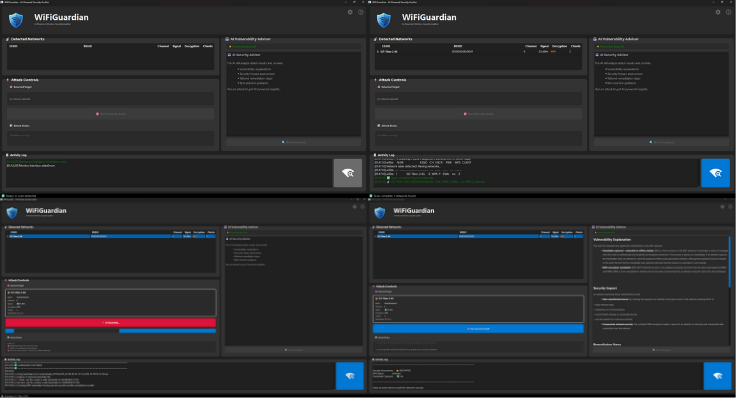
Task: Click selected target details box in Vulnerability Explanation window
Action: click(x=478, y=309)
